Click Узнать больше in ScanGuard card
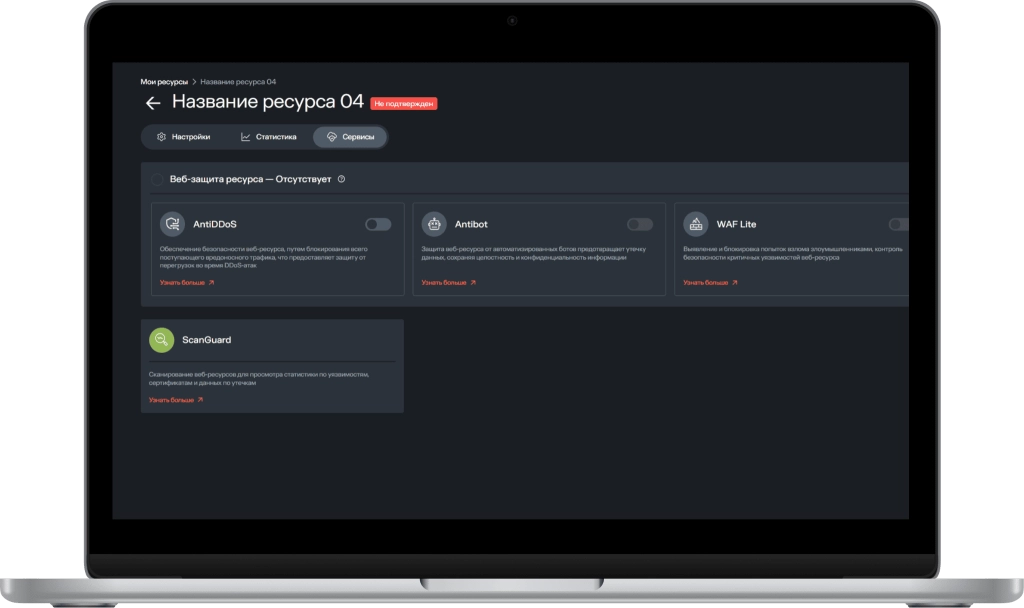The image size is (1024, 608). click(176, 400)
